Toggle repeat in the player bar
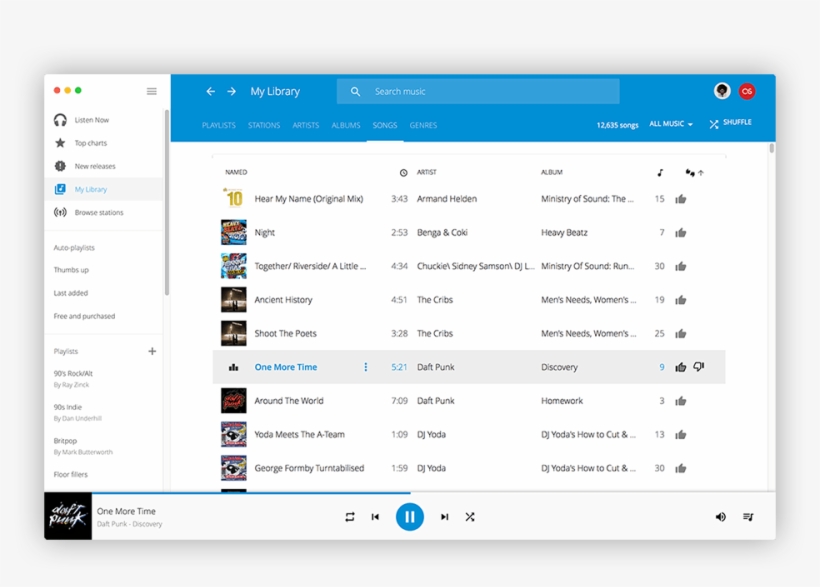 [350, 517]
